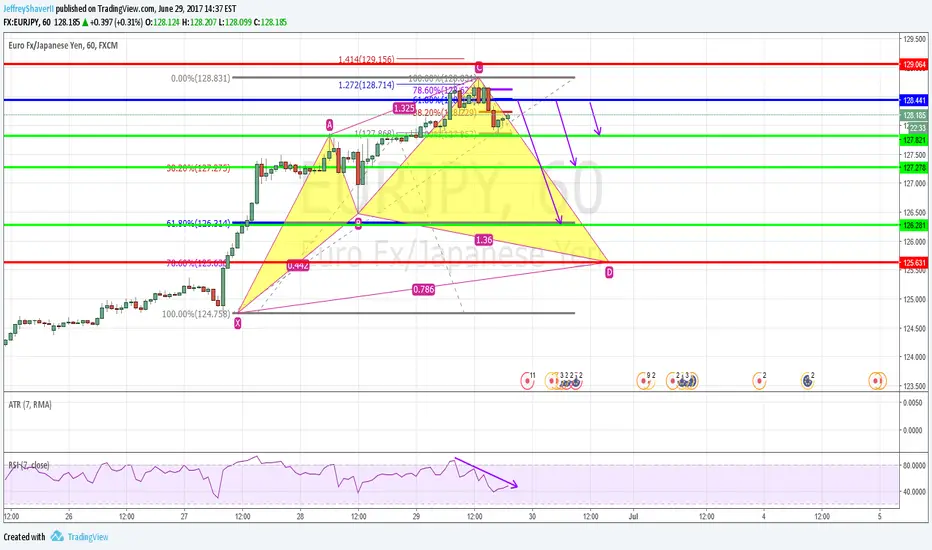Click the blue 128.441 price axis tag
932x550 pixels.
(914, 100)
